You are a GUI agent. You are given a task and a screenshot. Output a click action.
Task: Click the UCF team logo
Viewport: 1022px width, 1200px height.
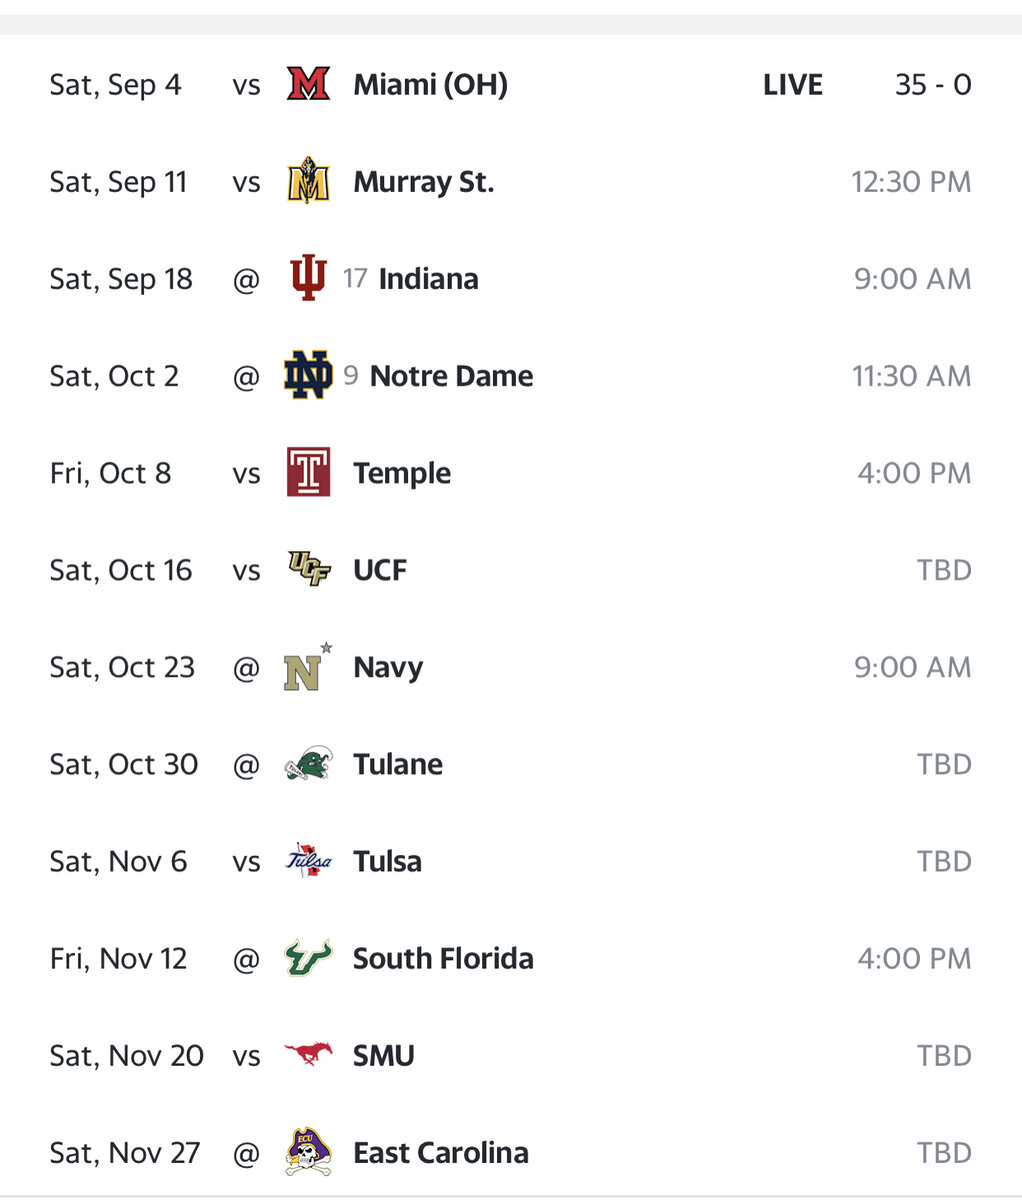(308, 570)
